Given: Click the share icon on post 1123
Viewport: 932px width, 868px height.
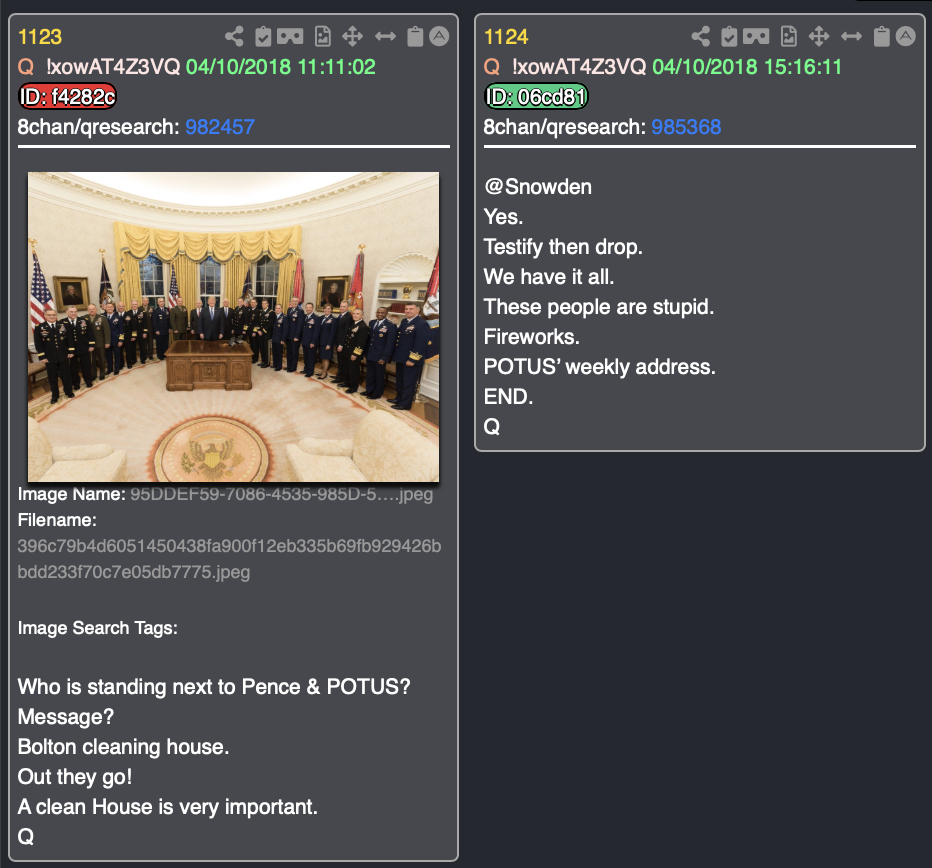Looking at the screenshot, I should pyautogui.click(x=234, y=36).
